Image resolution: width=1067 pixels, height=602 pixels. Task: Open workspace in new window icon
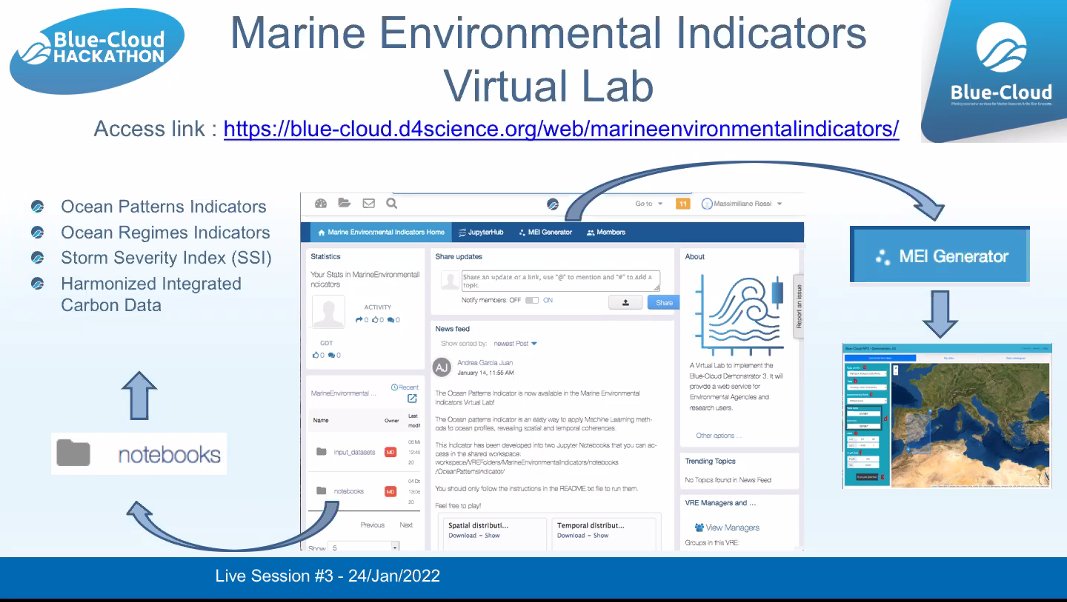click(412, 399)
